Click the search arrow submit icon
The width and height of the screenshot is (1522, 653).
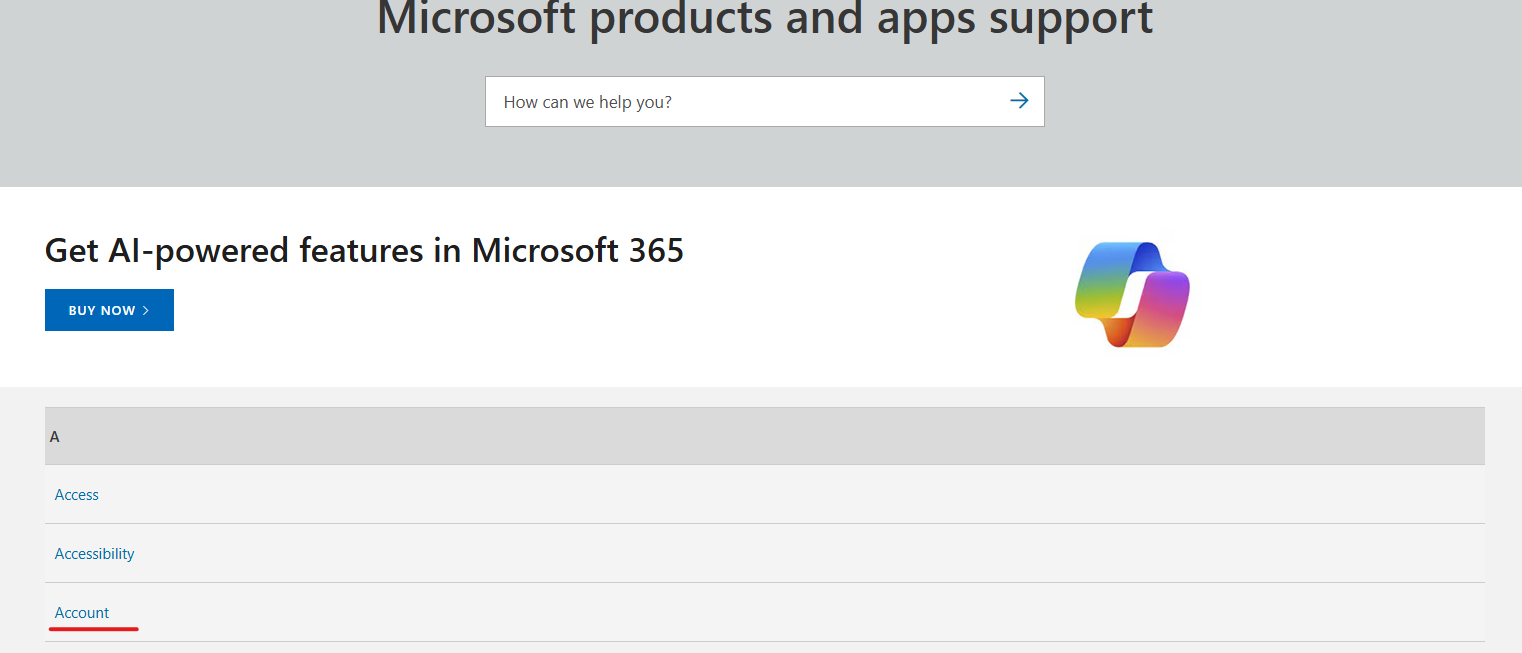pos(1019,101)
